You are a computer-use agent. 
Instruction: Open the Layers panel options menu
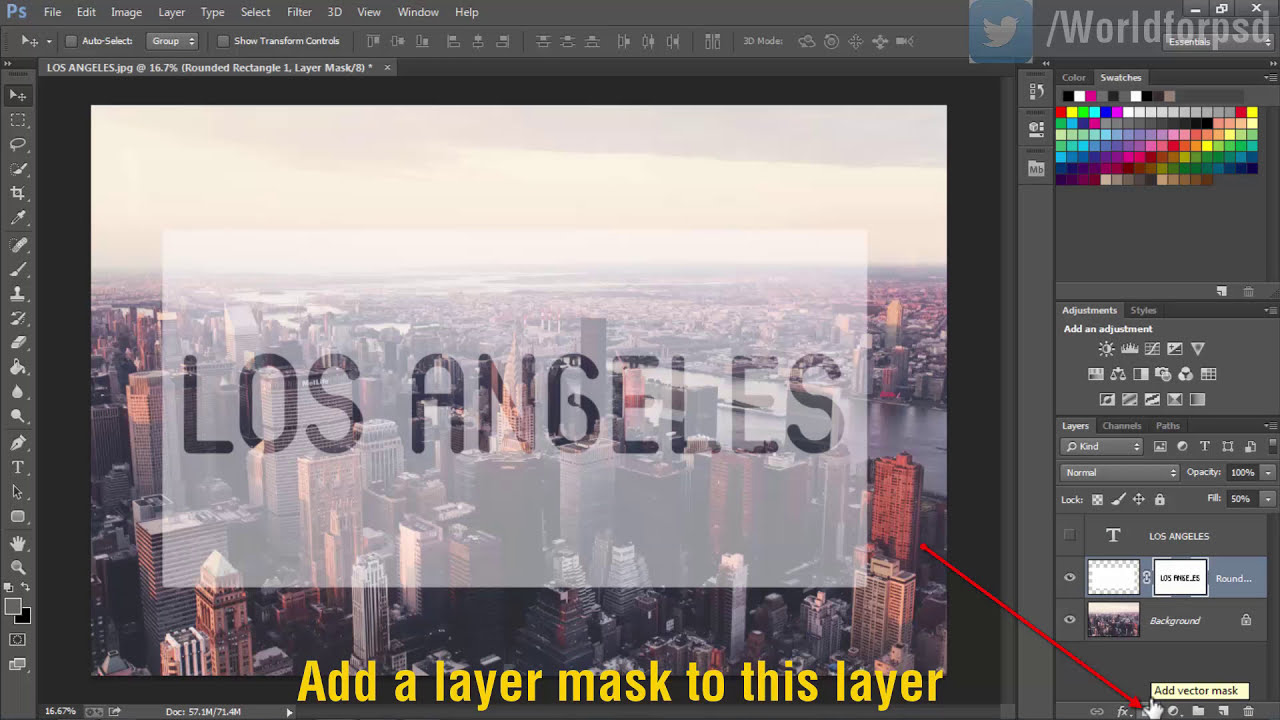(1271, 426)
